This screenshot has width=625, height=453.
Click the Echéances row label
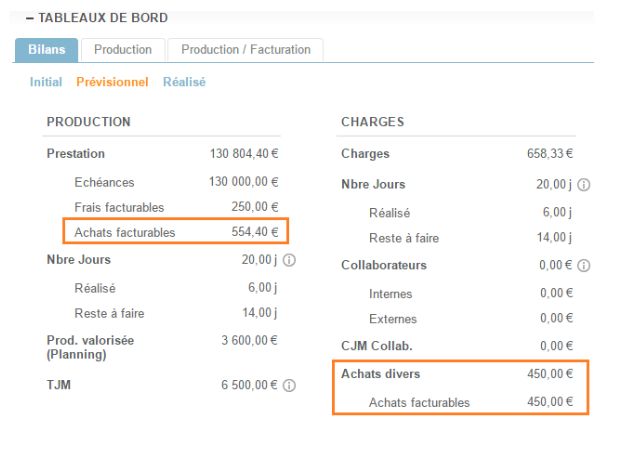coord(104,182)
